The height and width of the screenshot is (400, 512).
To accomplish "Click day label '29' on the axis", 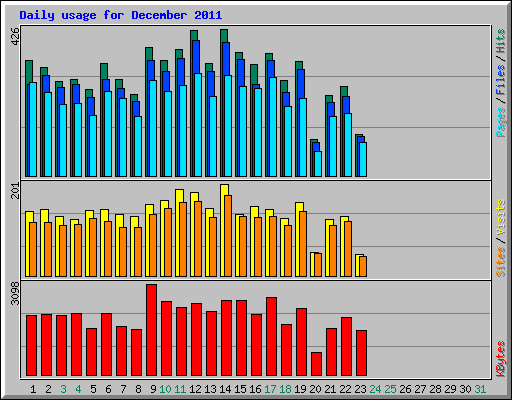I will click(450, 389).
